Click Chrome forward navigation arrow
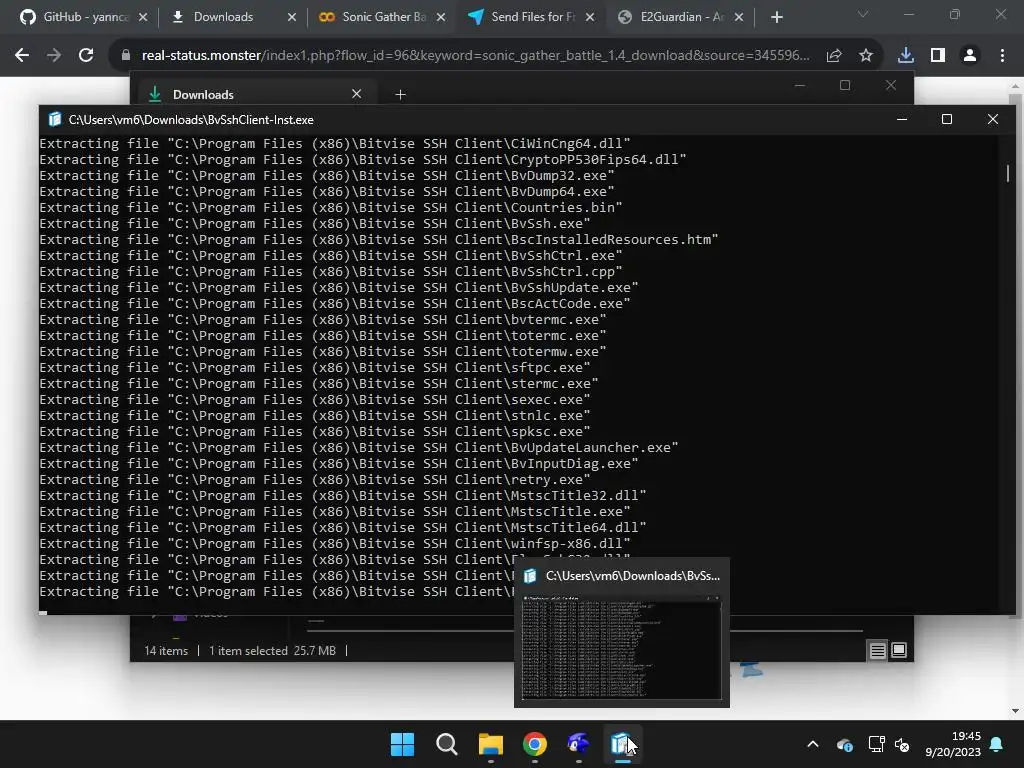Viewport: 1024px width, 768px height. tap(54, 56)
